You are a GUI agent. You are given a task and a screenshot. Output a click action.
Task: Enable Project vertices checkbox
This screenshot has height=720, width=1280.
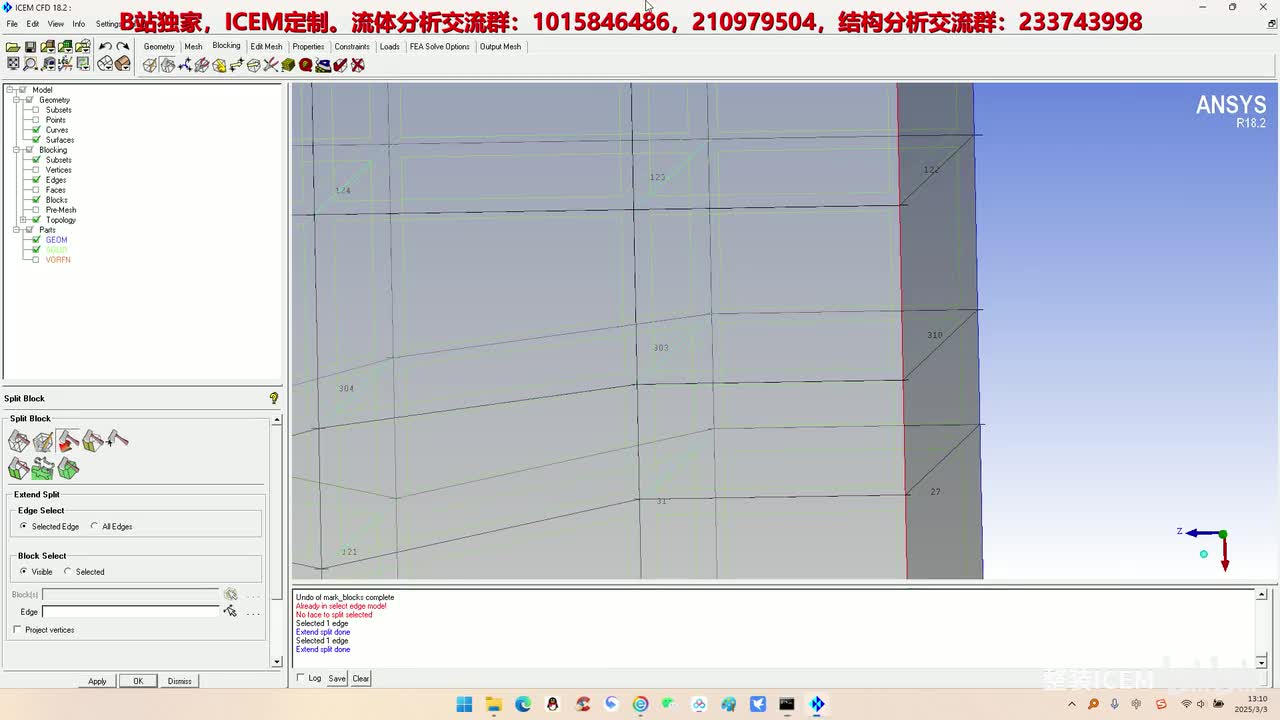(17, 630)
